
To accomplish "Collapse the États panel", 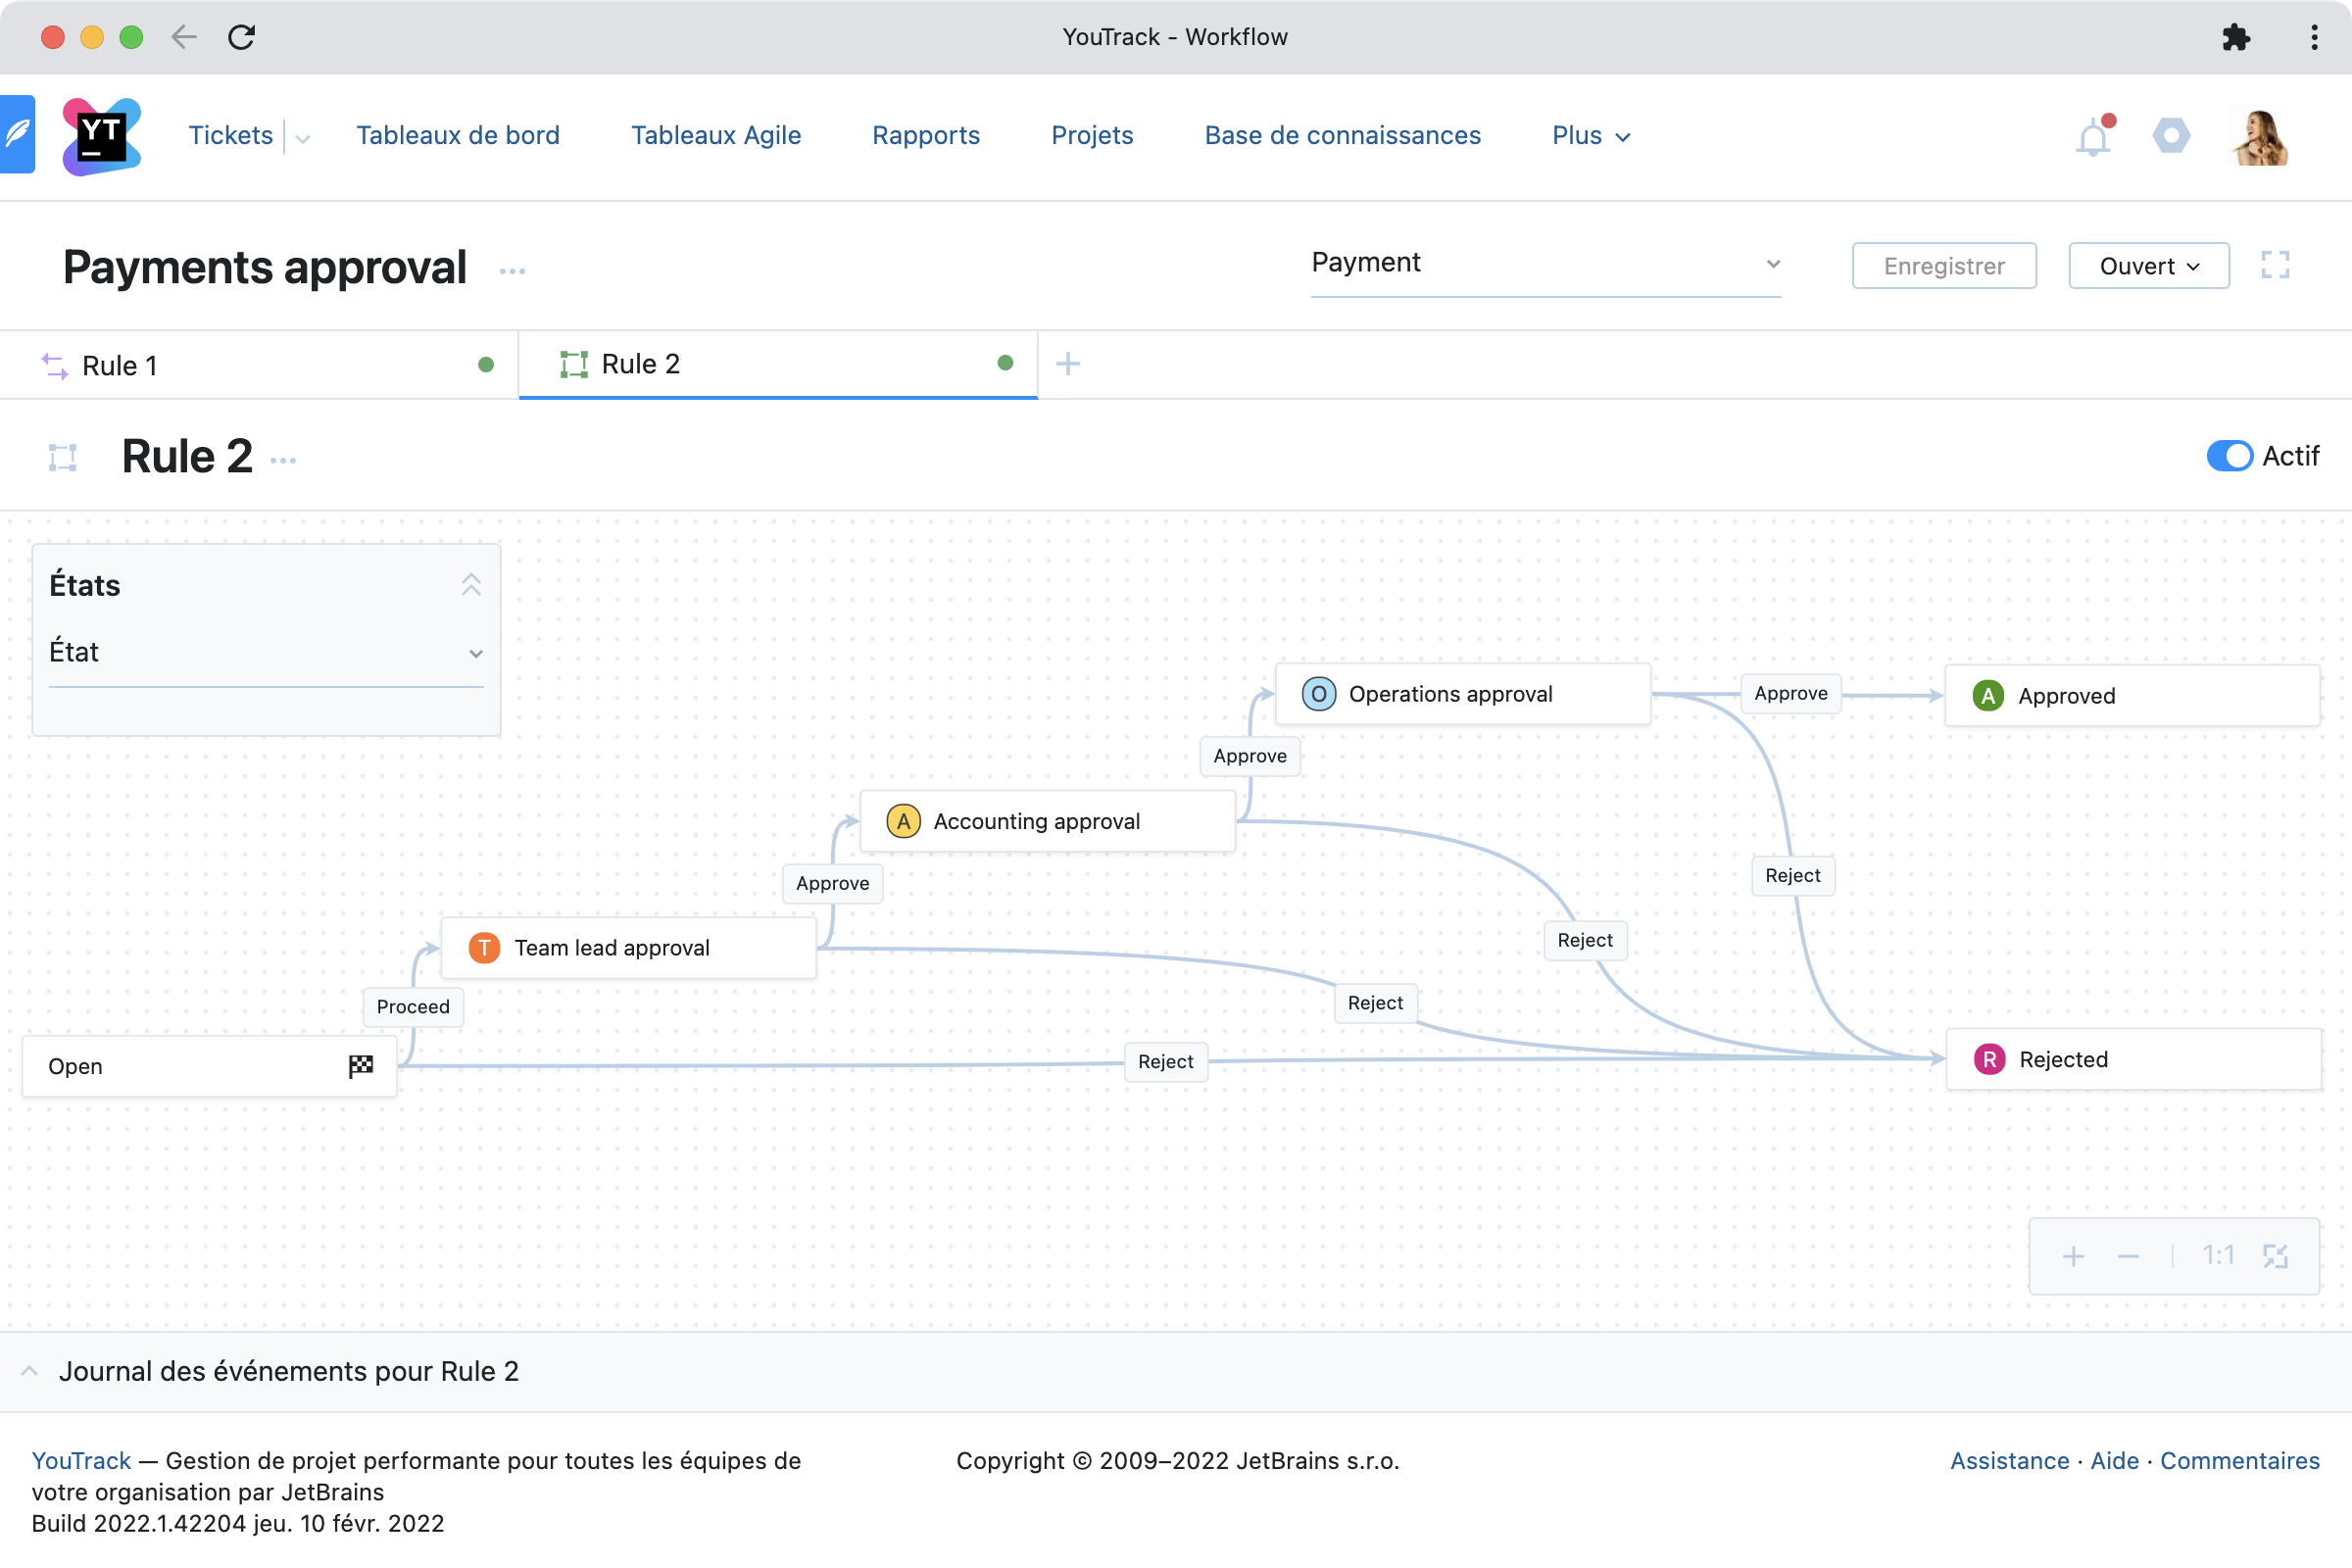I will tap(471, 585).
